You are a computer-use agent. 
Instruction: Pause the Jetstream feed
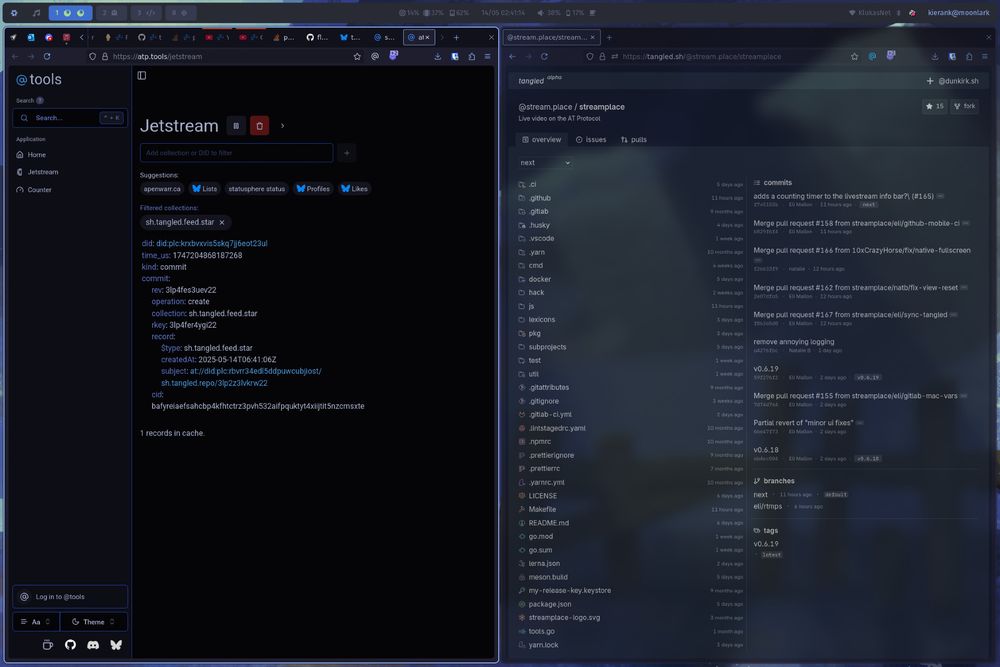[236, 126]
